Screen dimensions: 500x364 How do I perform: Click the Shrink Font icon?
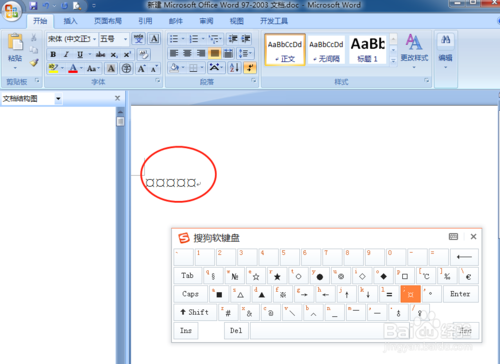[154, 69]
